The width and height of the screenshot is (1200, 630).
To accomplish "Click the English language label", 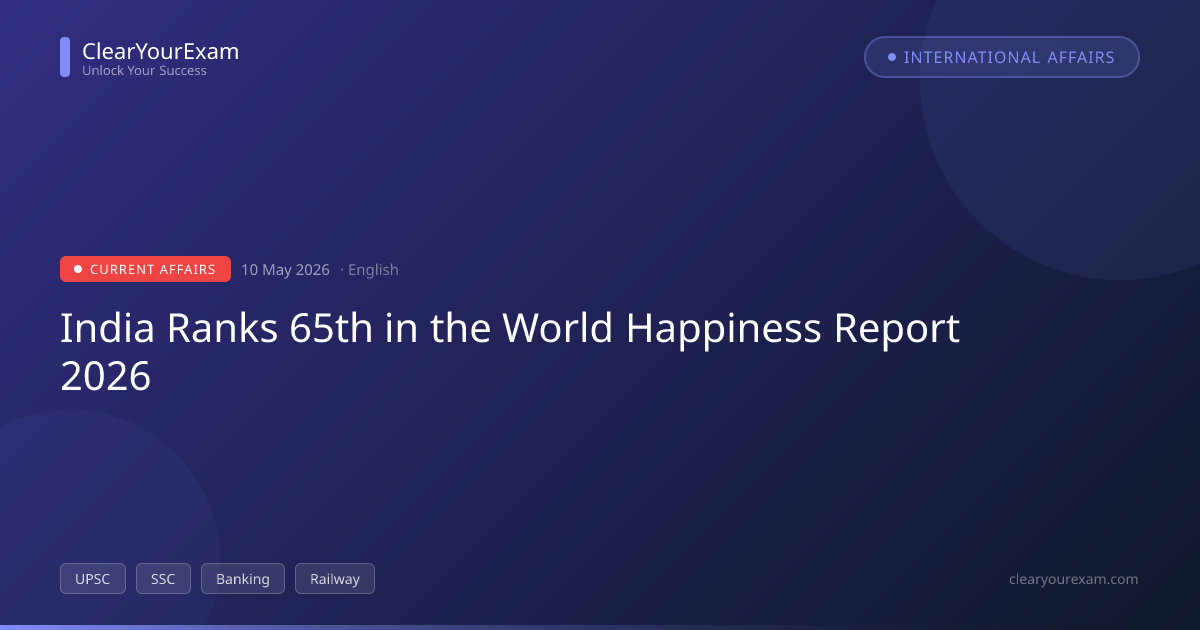I will [373, 269].
